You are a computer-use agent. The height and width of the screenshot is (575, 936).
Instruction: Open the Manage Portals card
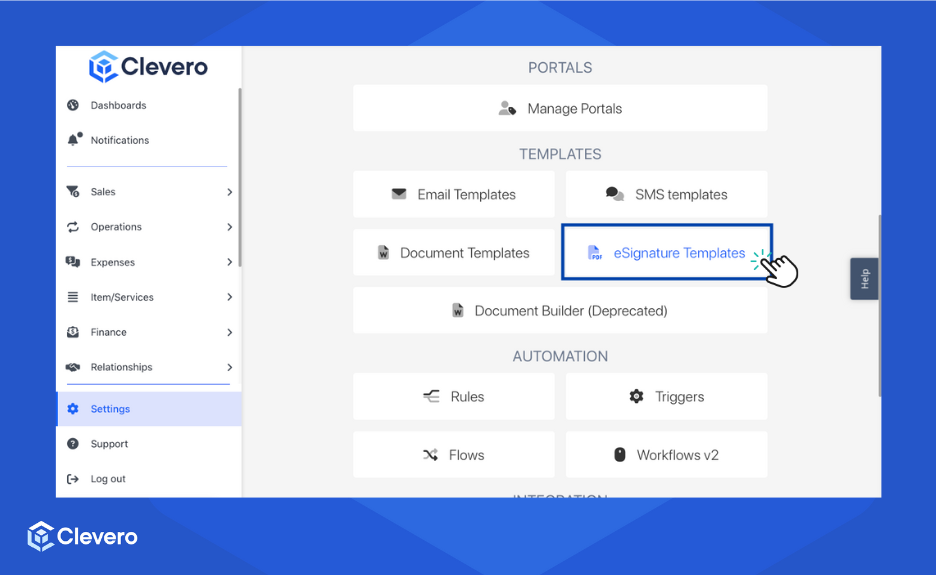point(560,108)
